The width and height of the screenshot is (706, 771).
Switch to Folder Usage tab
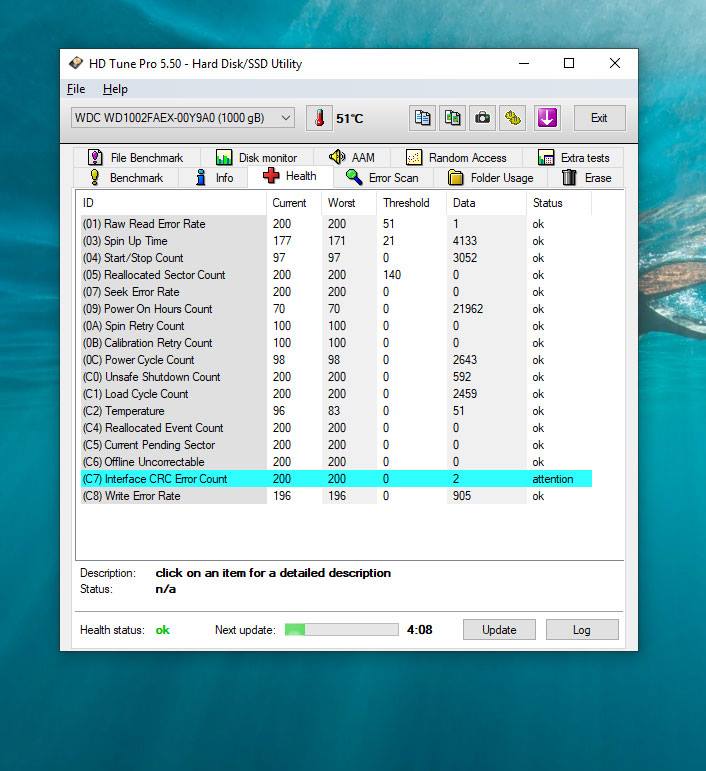(491, 178)
